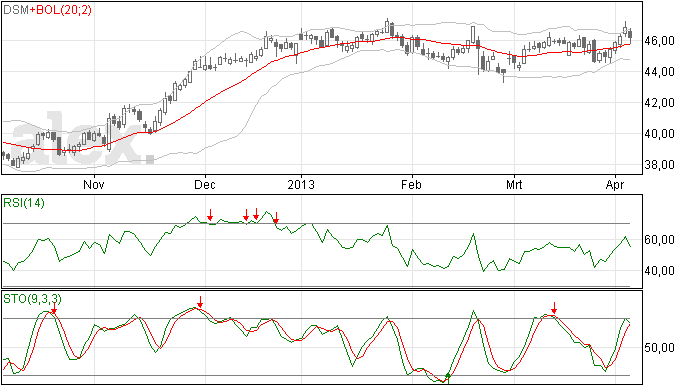This screenshot has width=690, height=387.
Task: Click the 60,00 RSI axis label
Action: pos(659,240)
